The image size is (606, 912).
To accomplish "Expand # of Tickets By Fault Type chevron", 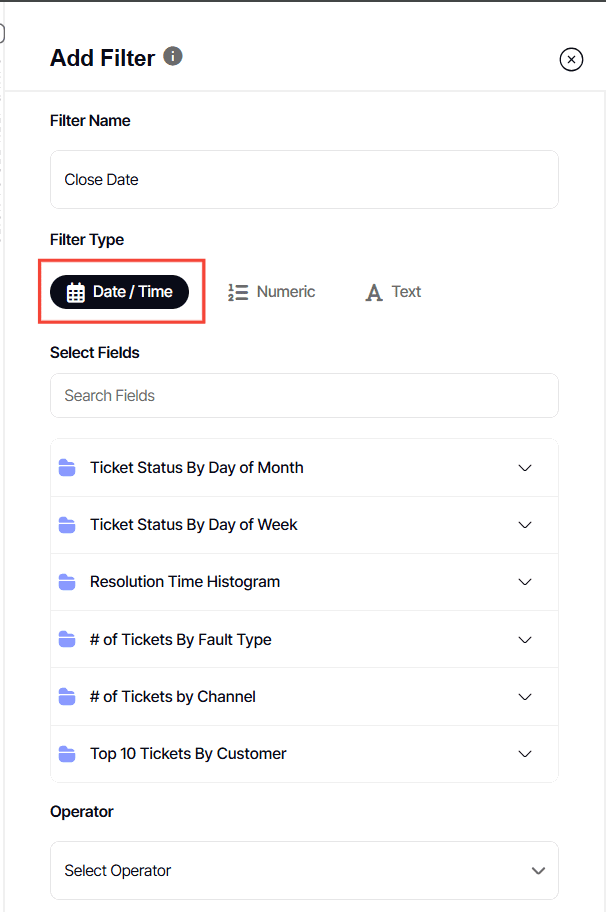I will 525,640.
